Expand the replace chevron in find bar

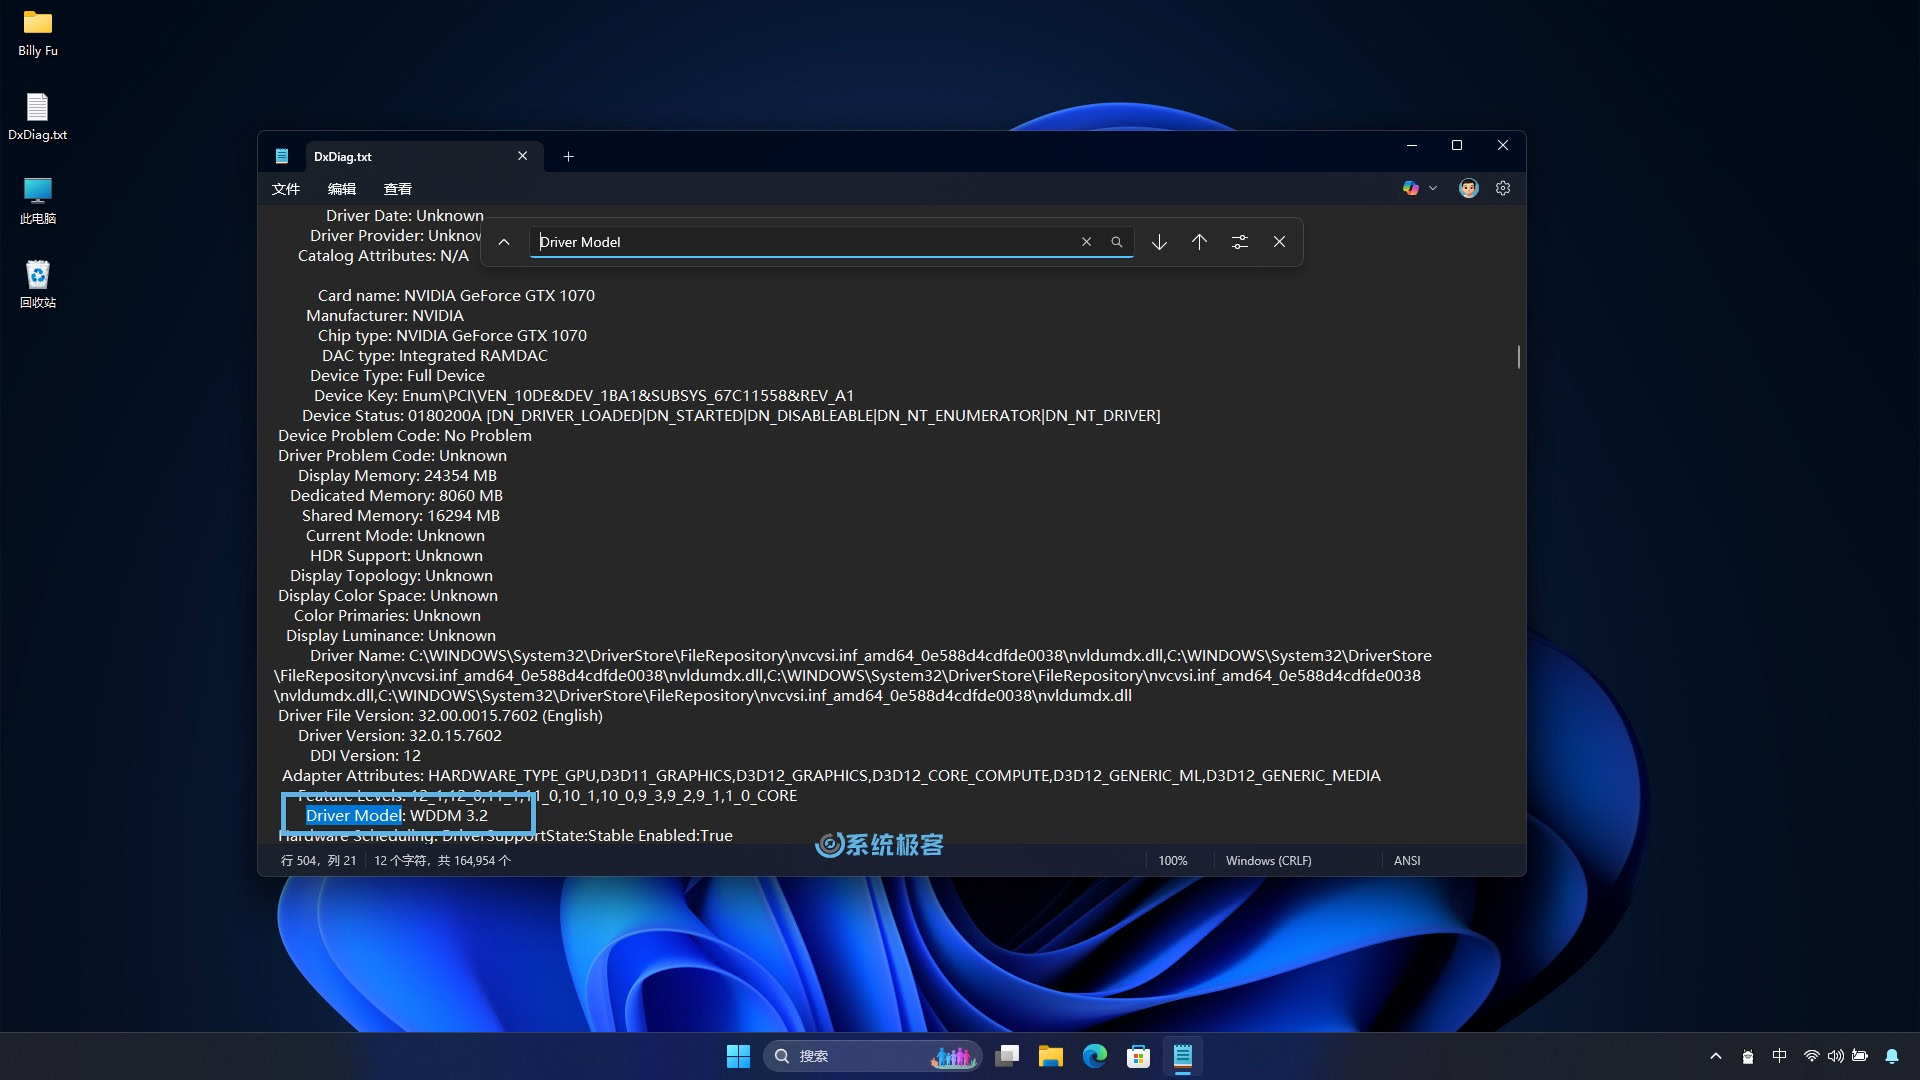point(504,242)
